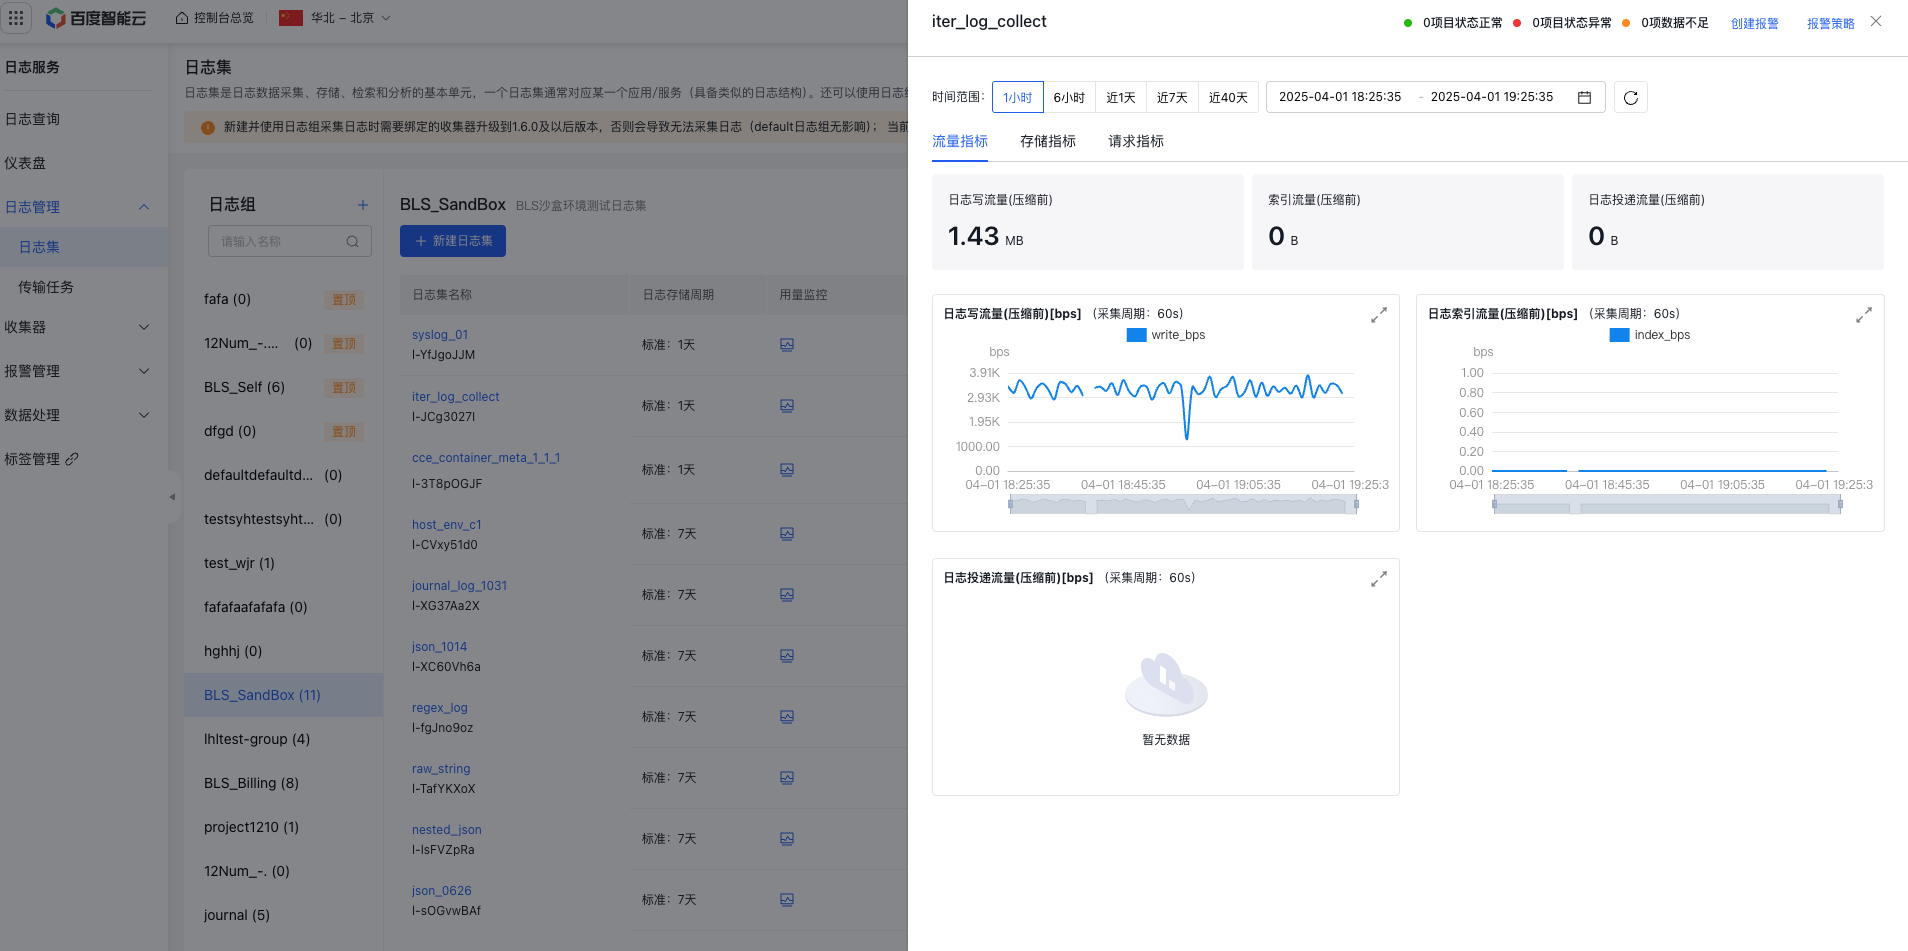
Task: Open 传输任务 in the sidebar
Action: [46, 287]
